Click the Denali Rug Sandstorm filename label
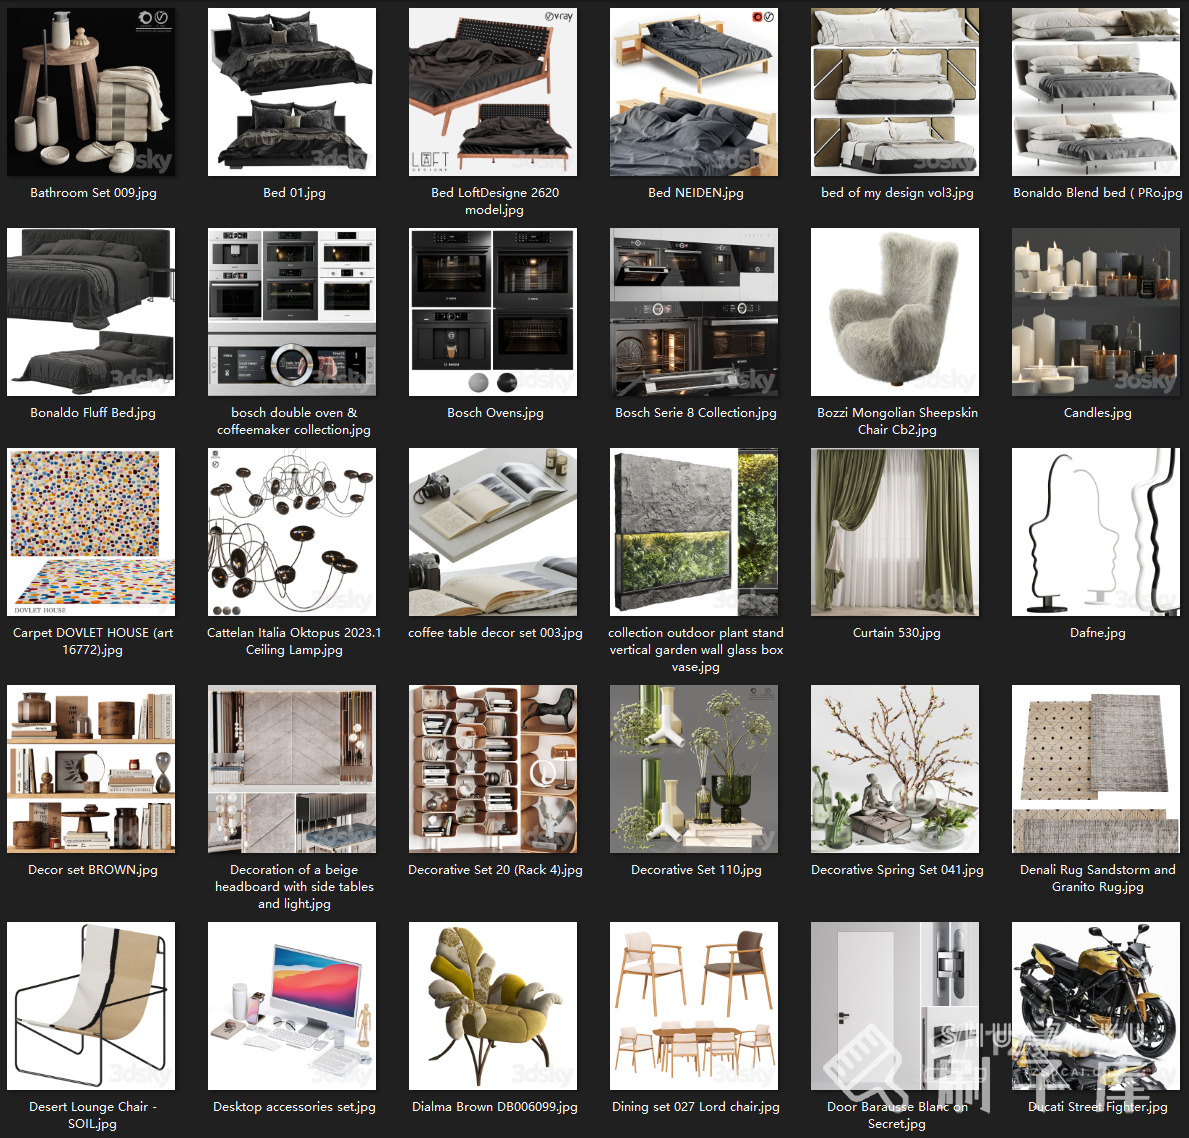The image size is (1189, 1138). pyautogui.click(x=1097, y=878)
